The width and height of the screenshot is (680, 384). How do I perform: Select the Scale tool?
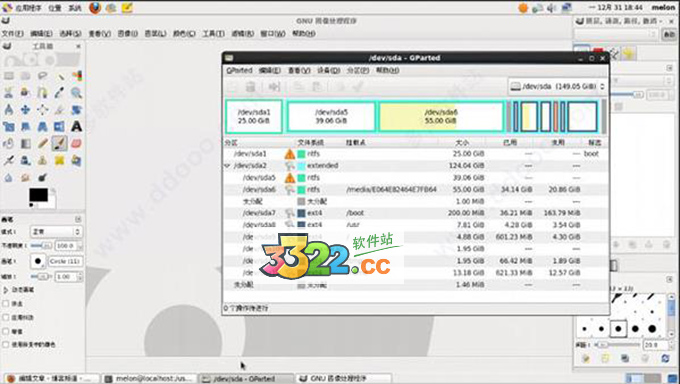[x=9, y=126]
